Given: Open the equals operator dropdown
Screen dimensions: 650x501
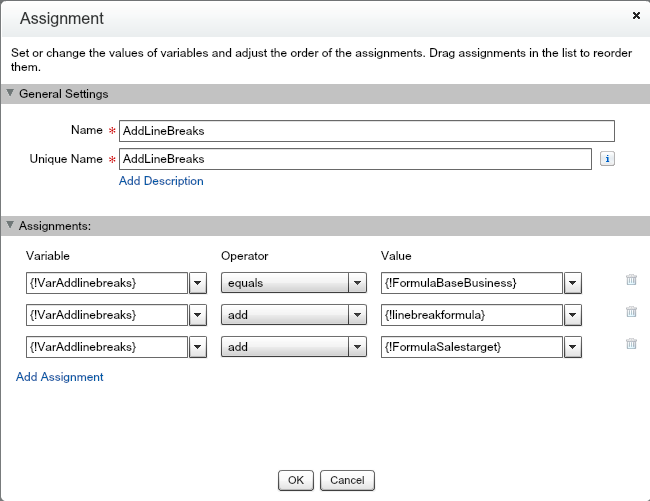Looking at the screenshot, I should [358, 283].
